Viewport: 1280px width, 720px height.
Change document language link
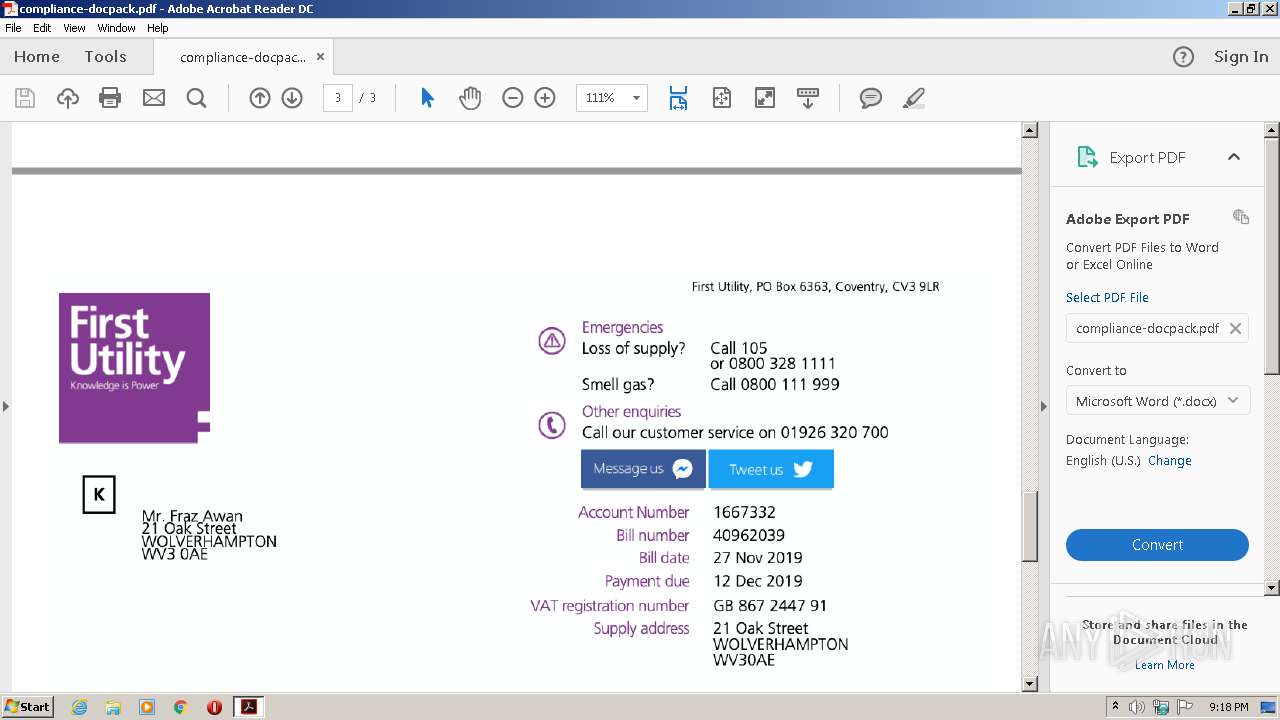pos(1169,461)
